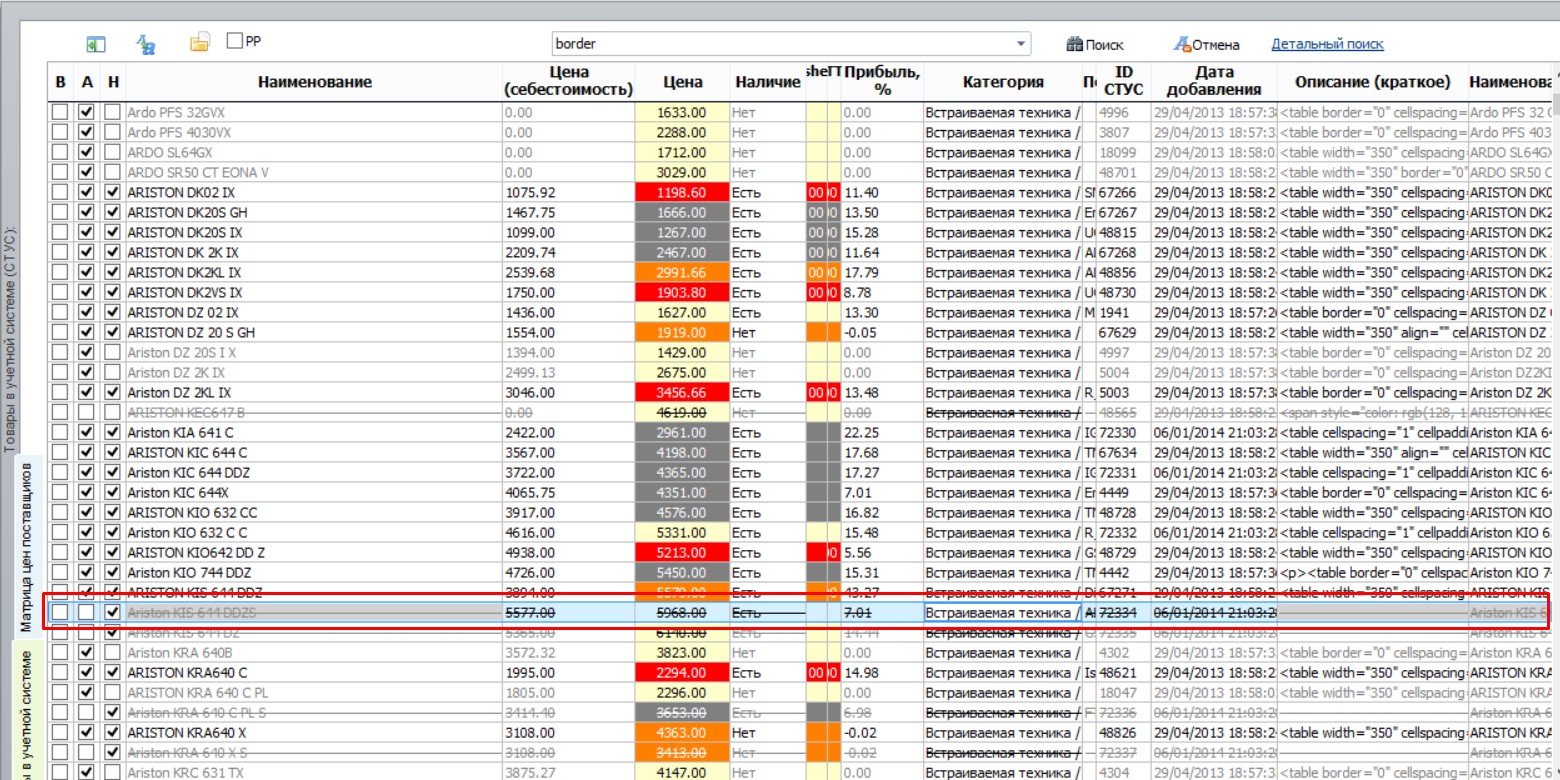Click the yellow folder documents icon
Screen dimensions: 1560x780
200,42
